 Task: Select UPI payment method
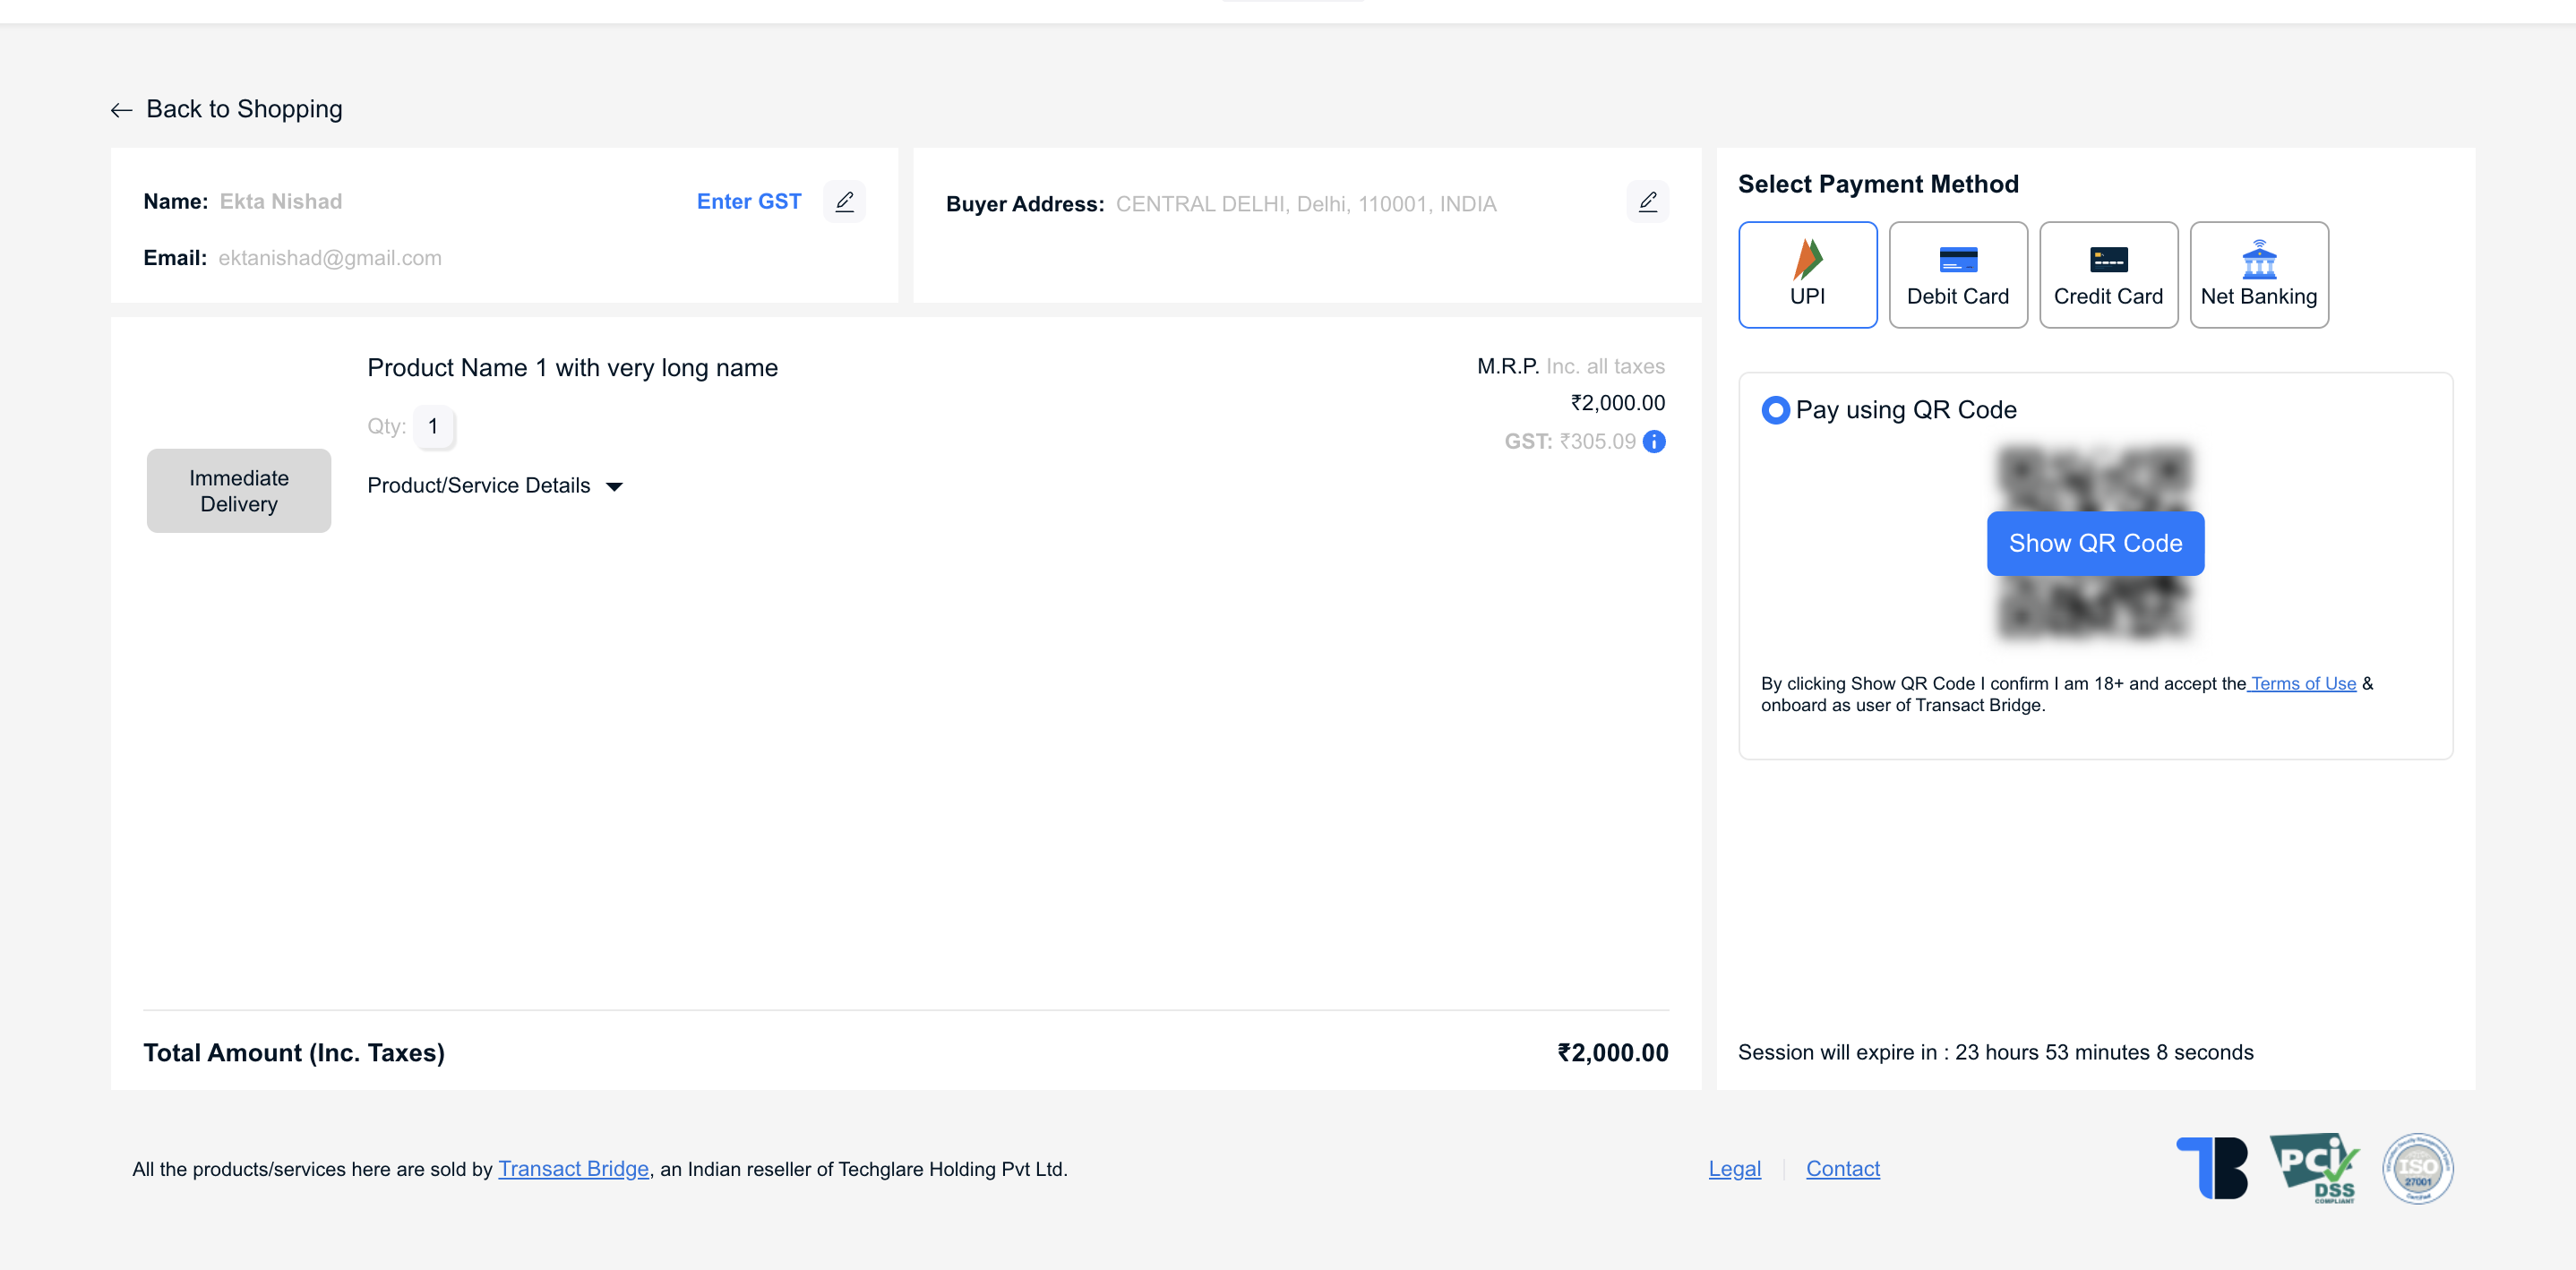click(x=1807, y=274)
